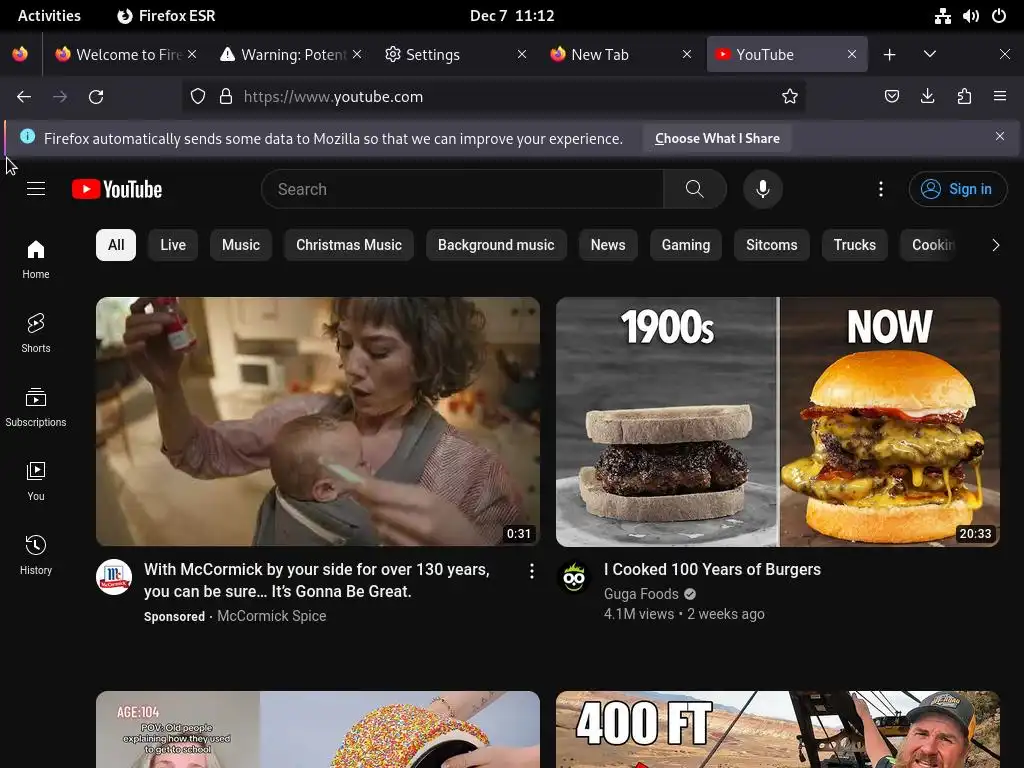
Task: Open McCormick channel avatar
Action: (114, 577)
